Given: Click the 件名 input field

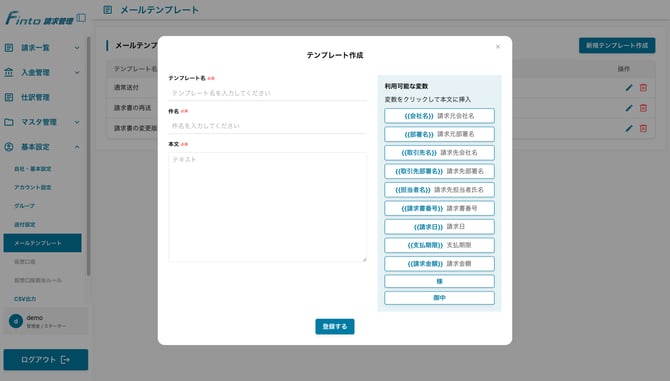Looking at the screenshot, I should pos(267,126).
